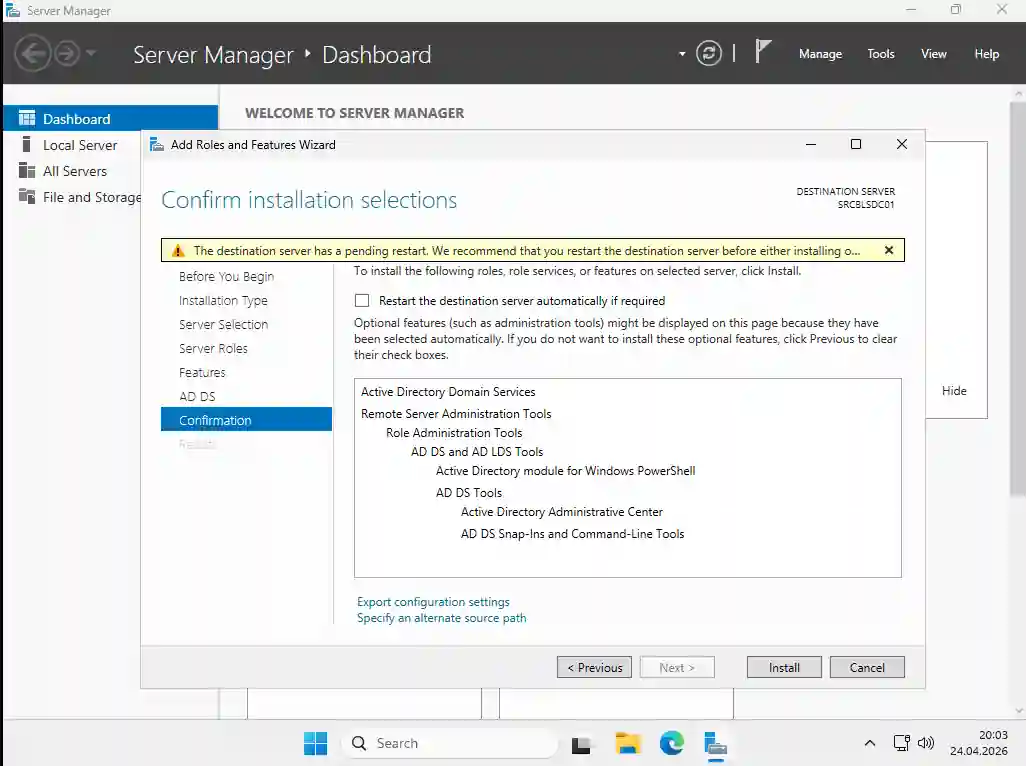
Task: Click the Install button
Action: pos(784,667)
